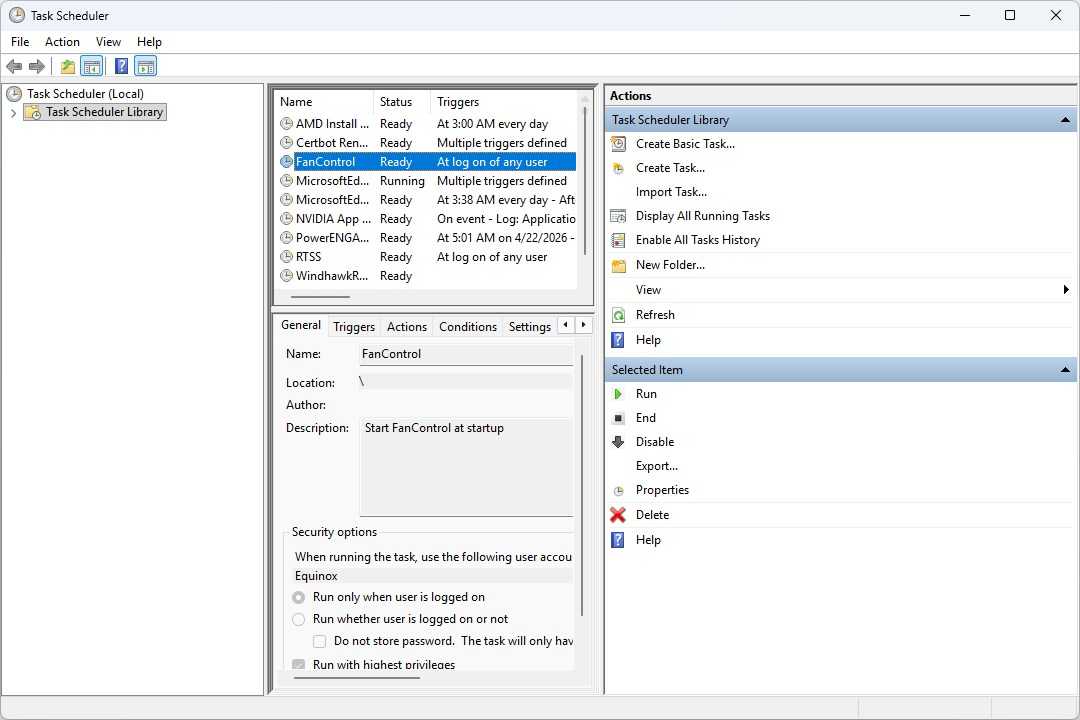
Task: Switch to the Triggers tab
Action: click(354, 327)
